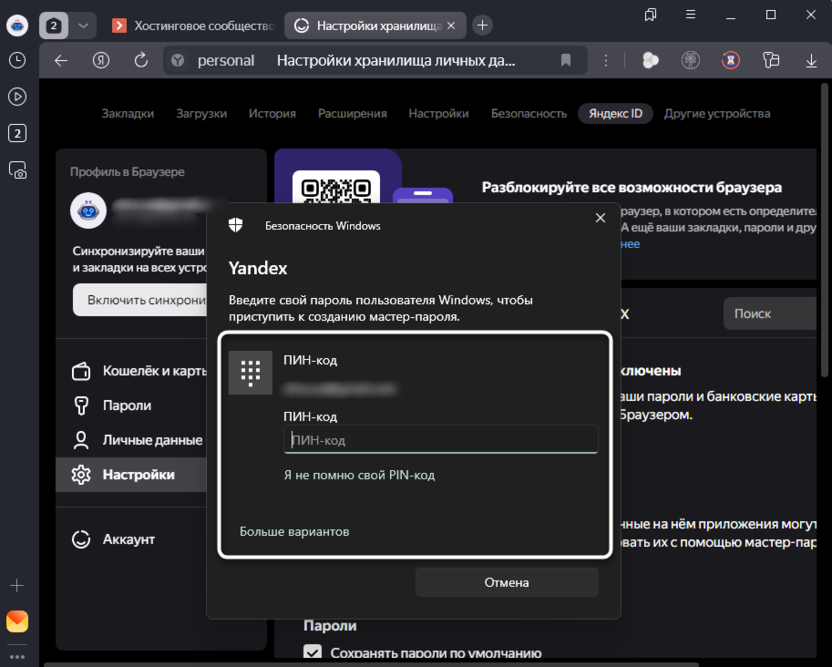Open the Yandex Mail icon in sidebar

point(17,621)
